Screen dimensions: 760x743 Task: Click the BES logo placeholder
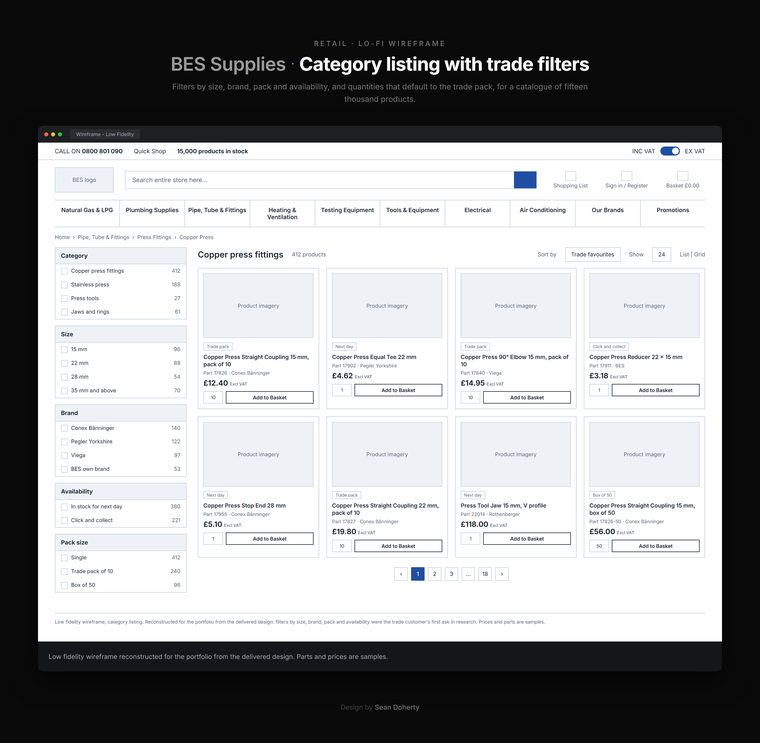[x=84, y=180]
